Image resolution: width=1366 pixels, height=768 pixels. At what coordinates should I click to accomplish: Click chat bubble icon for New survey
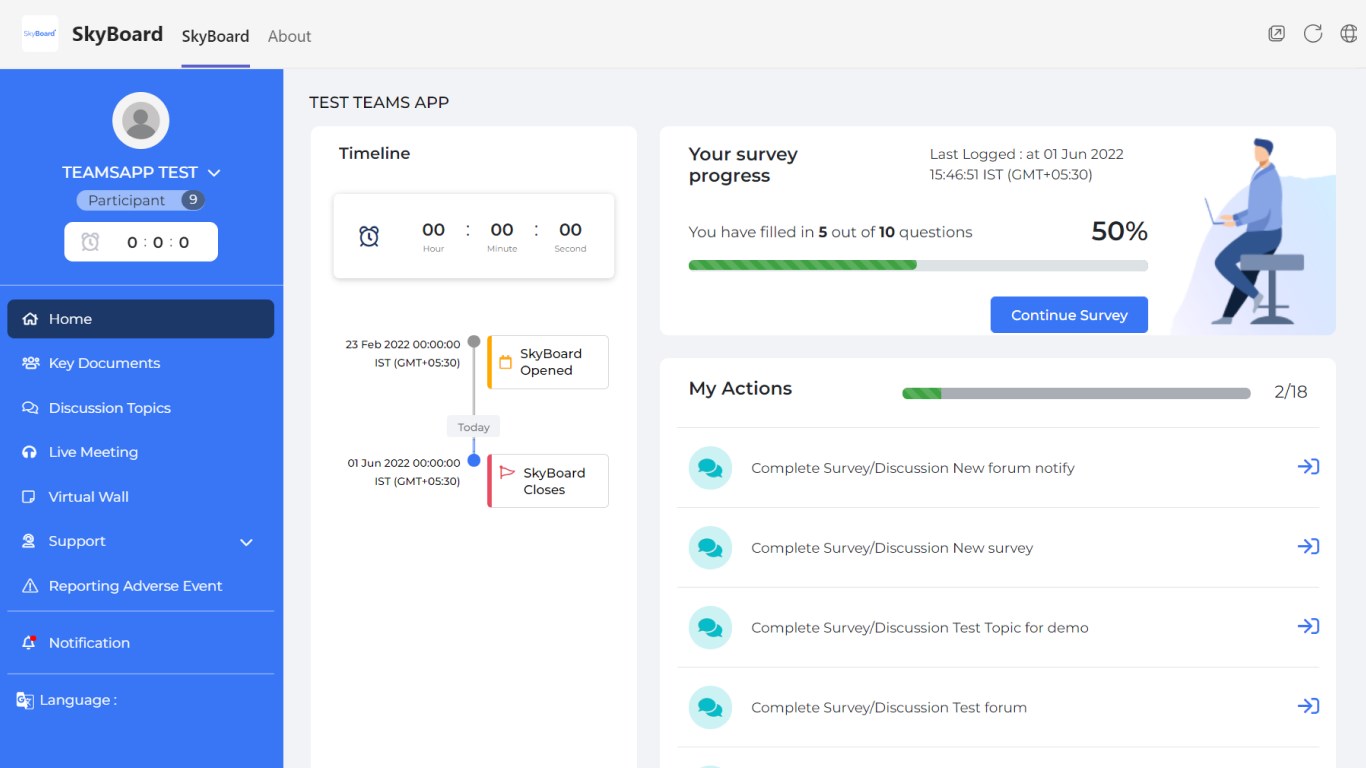click(x=710, y=548)
